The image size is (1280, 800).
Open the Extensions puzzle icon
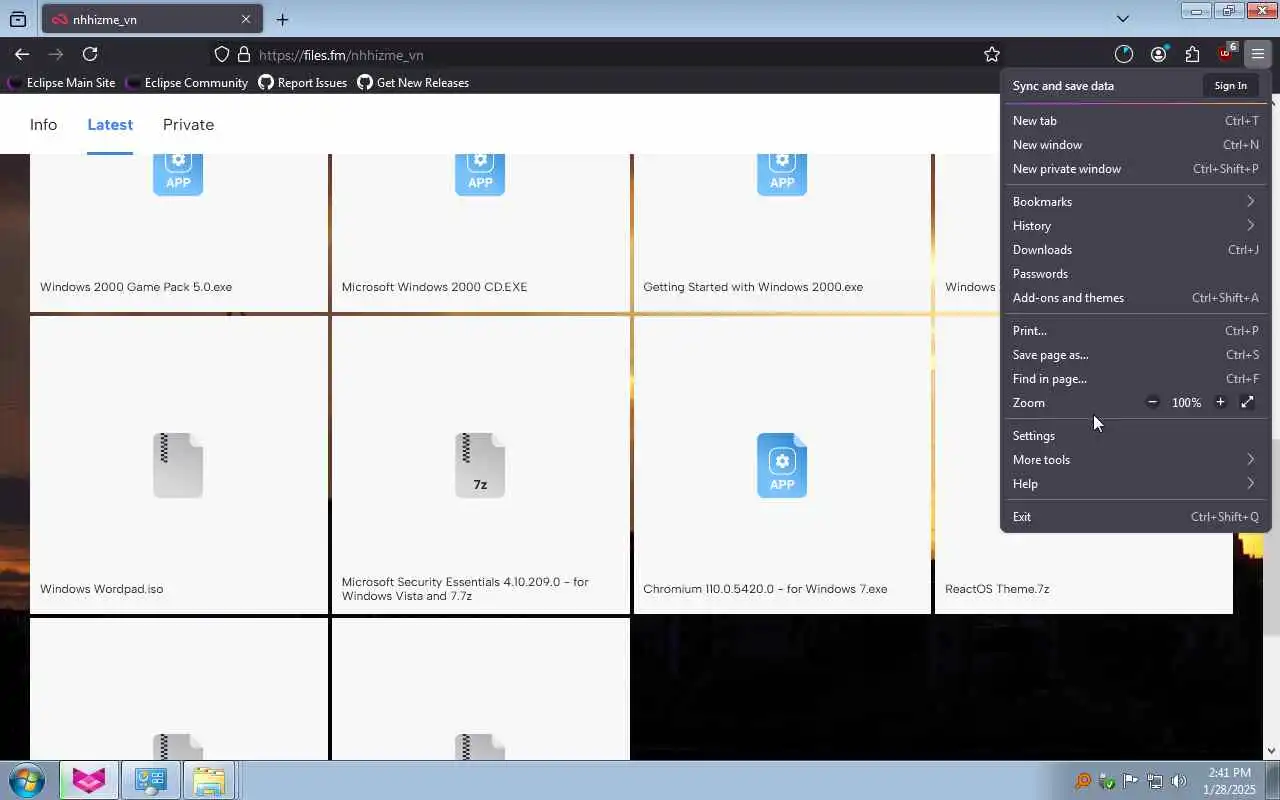[x=1192, y=54]
